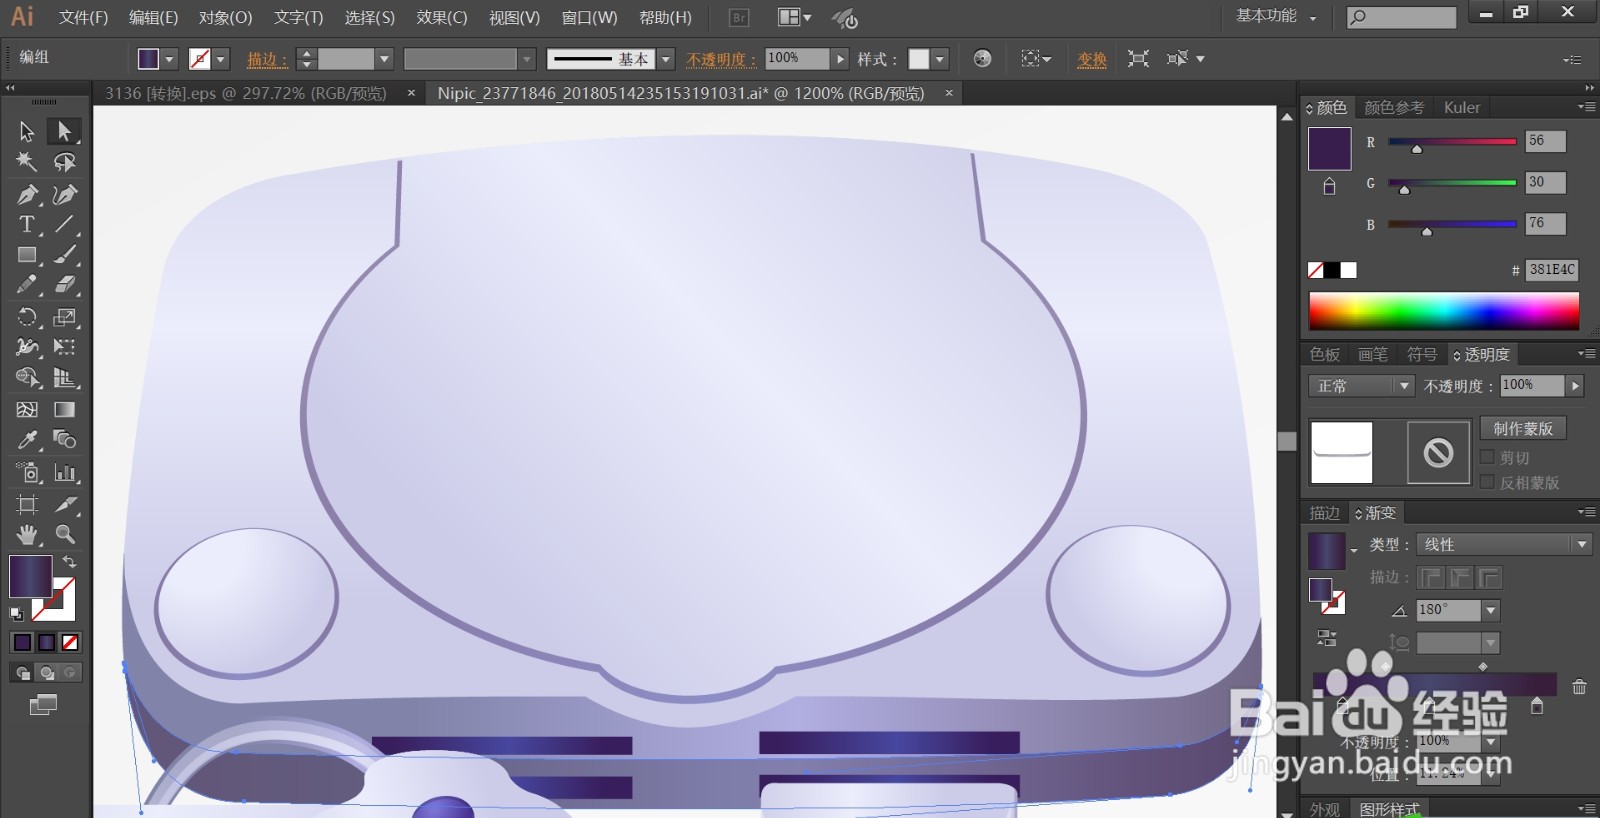Select the Eraser tool

pos(65,285)
